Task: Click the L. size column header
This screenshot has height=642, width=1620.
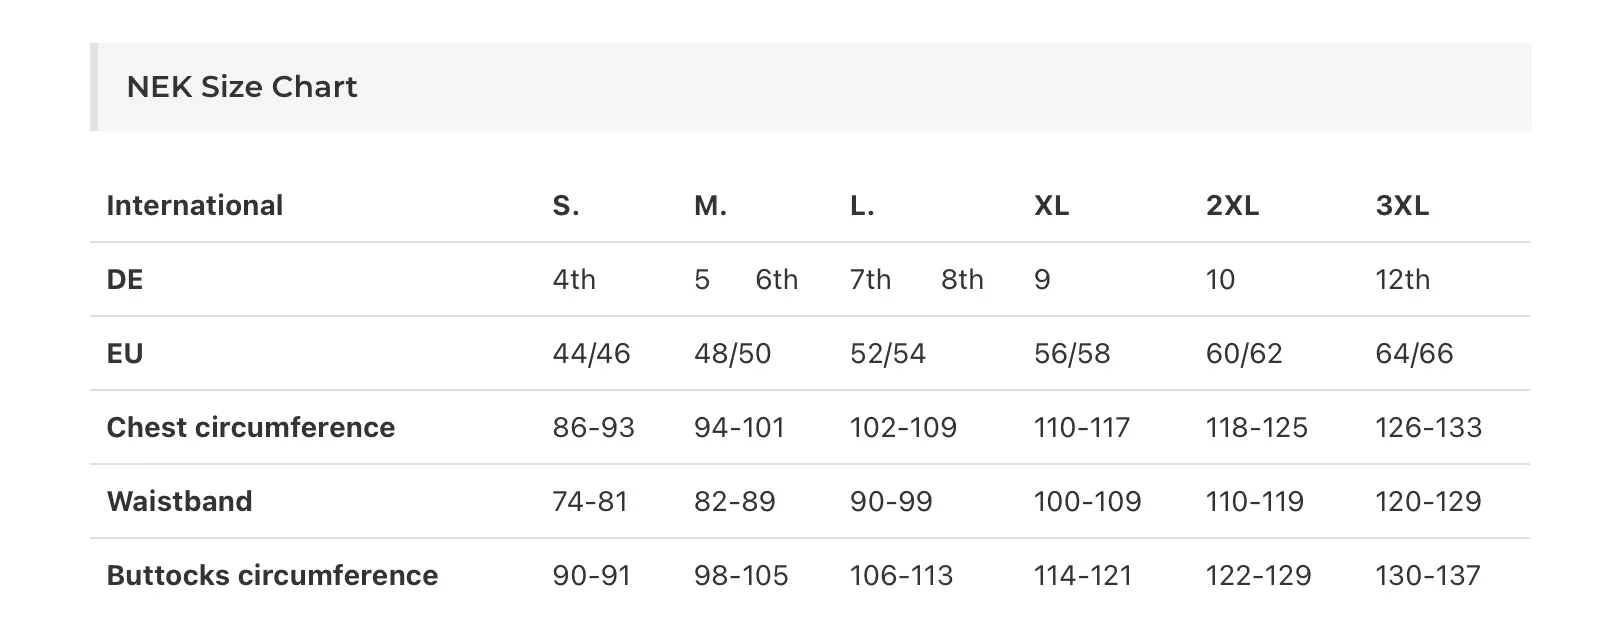Action: (862, 205)
